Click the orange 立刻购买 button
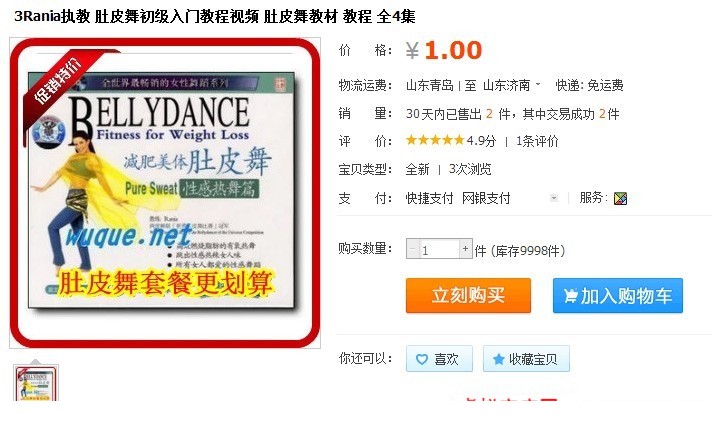 click(468, 296)
